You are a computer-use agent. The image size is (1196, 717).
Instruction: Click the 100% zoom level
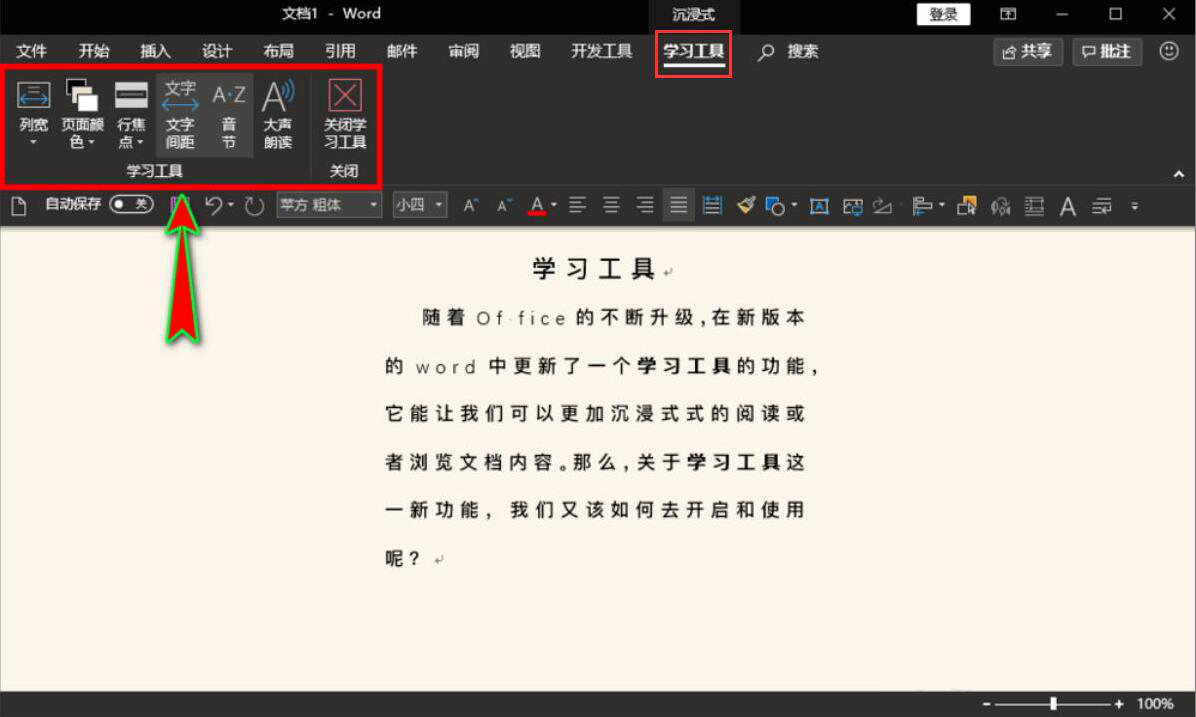pyautogui.click(x=1155, y=703)
